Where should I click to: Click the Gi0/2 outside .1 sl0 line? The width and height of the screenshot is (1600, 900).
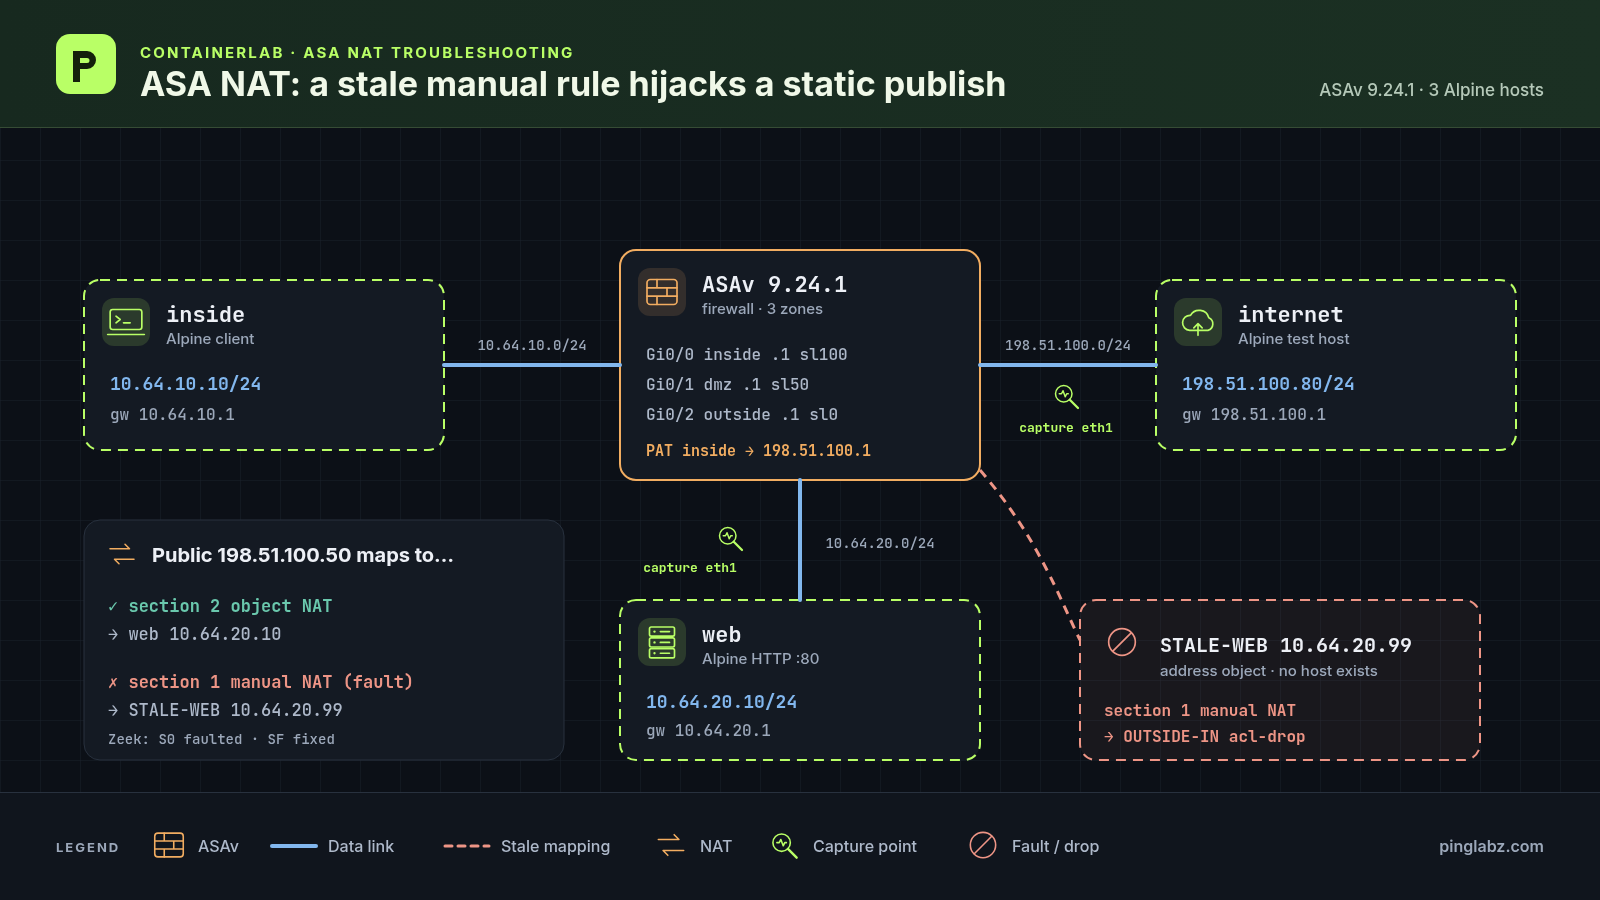click(741, 415)
